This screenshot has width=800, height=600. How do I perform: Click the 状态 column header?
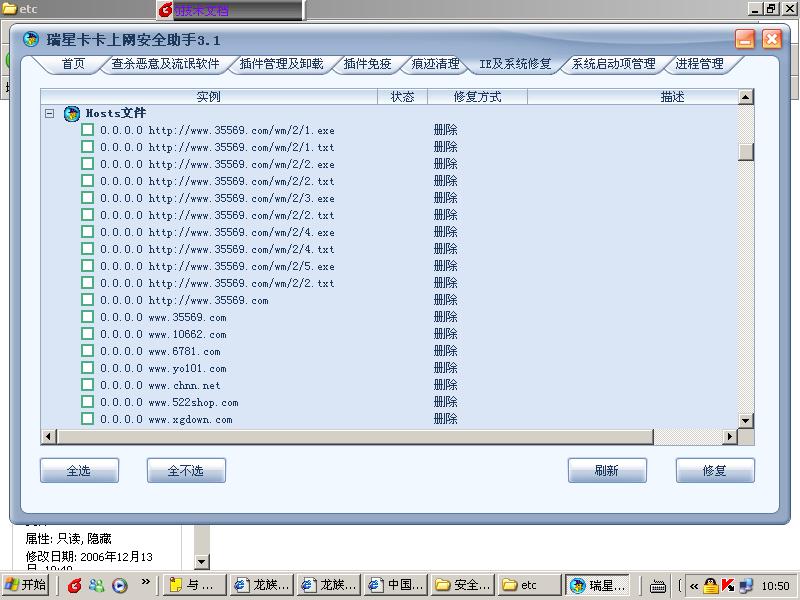tap(403, 96)
